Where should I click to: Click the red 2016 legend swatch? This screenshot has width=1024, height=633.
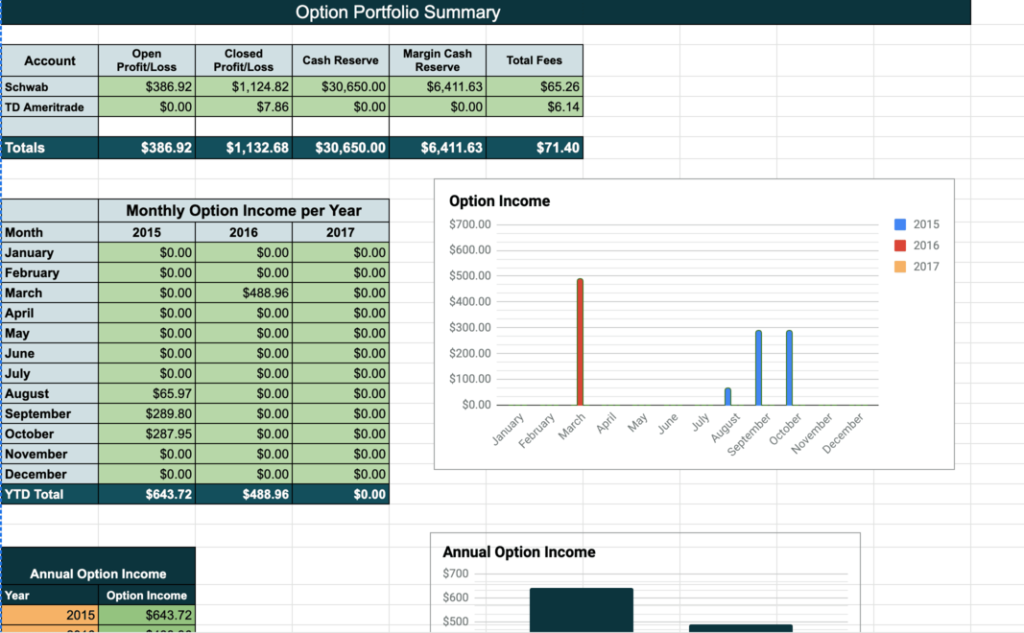[900, 246]
